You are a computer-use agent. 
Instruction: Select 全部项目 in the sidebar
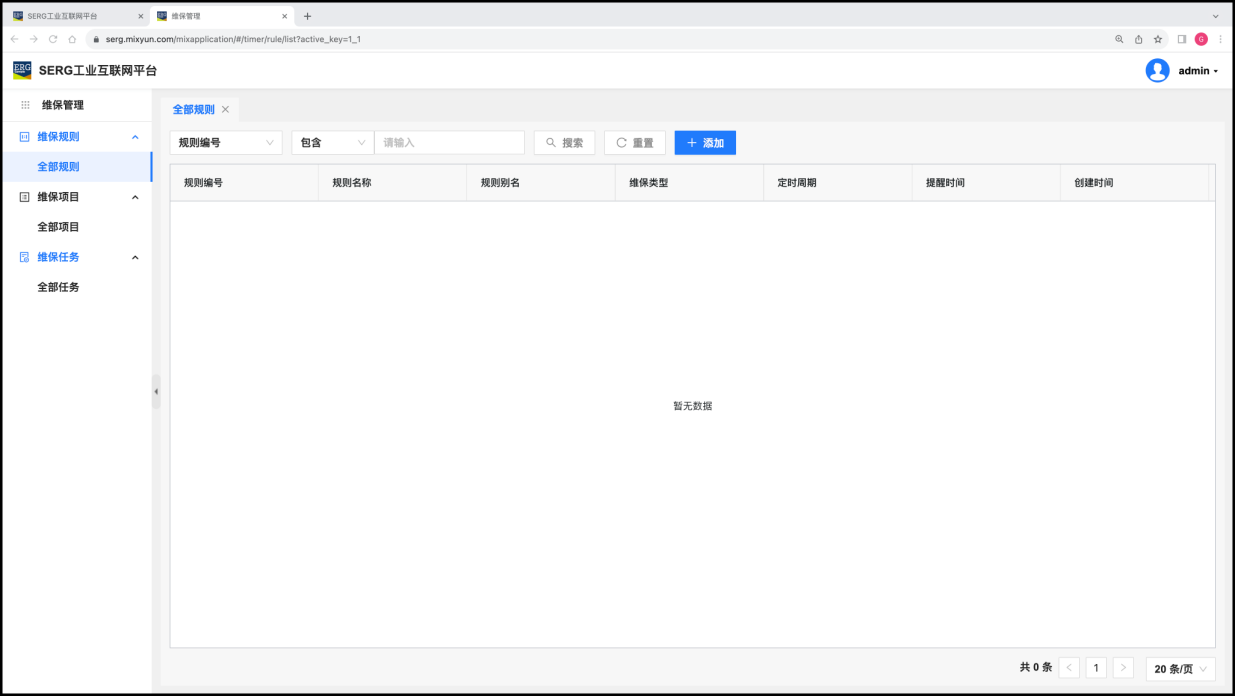coord(58,227)
